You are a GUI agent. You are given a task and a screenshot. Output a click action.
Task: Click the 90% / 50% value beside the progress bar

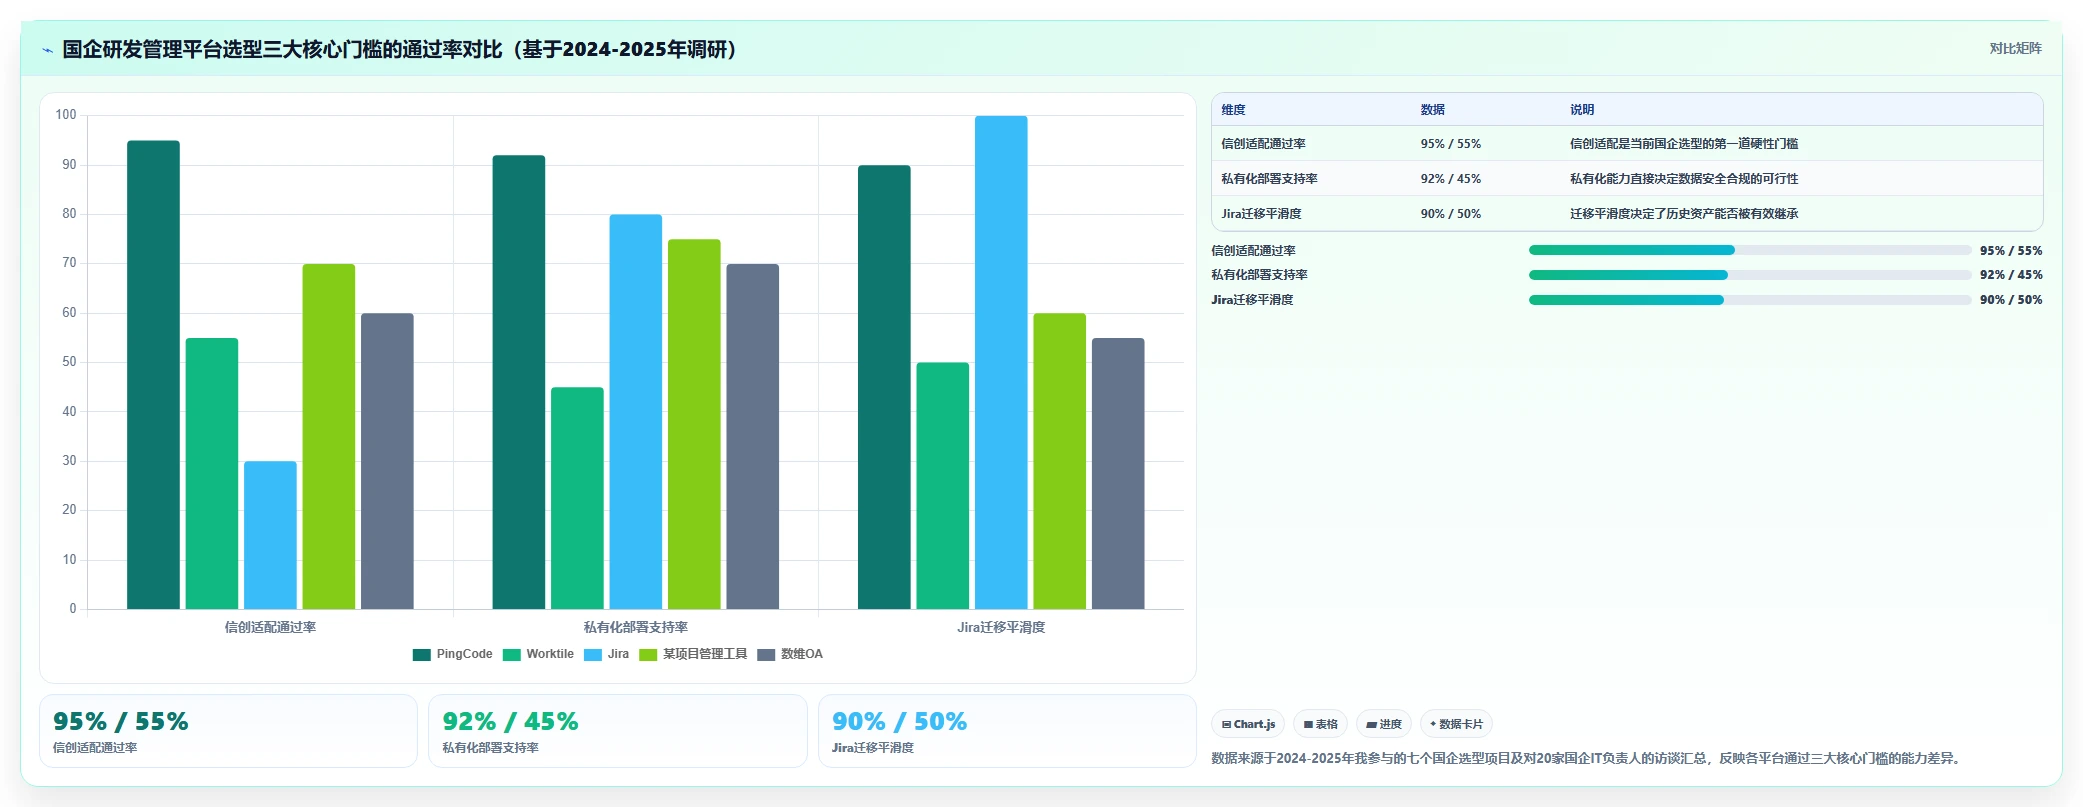2011,300
